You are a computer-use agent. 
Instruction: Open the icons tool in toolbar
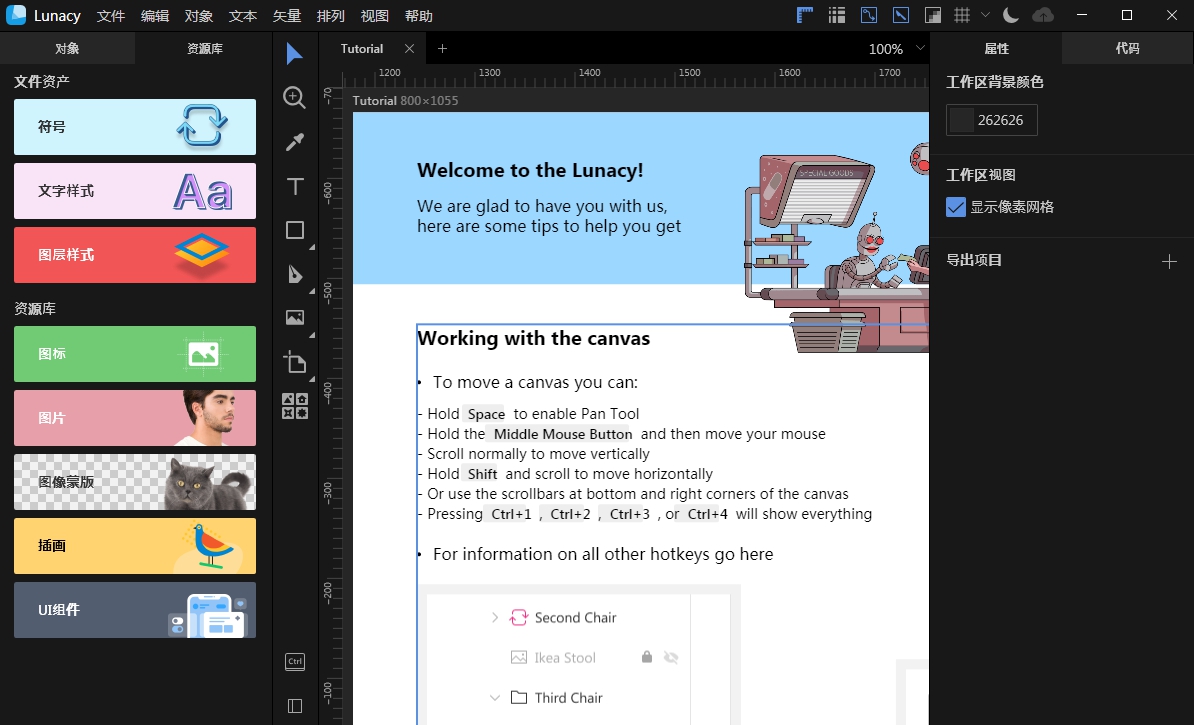coord(294,406)
